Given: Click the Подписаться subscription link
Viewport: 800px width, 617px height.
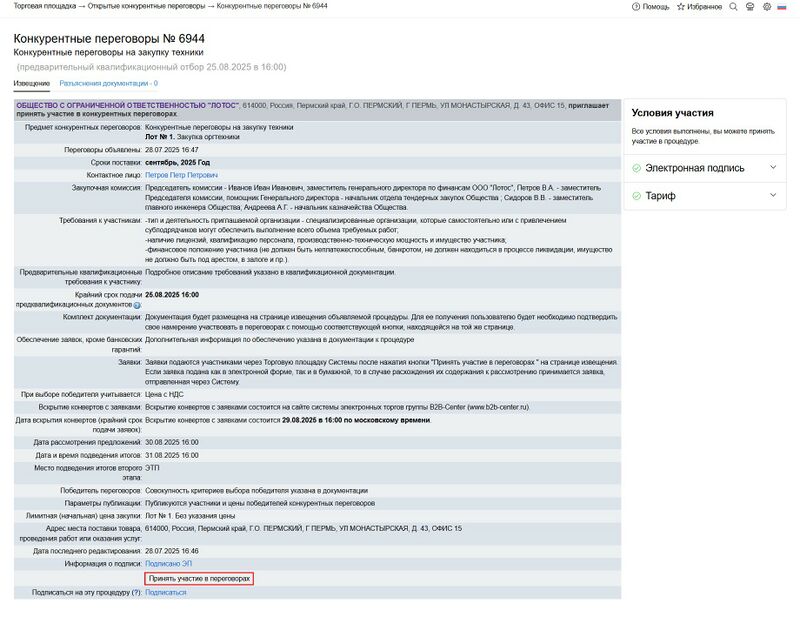Looking at the screenshot, I should click(x=165, y=592).
